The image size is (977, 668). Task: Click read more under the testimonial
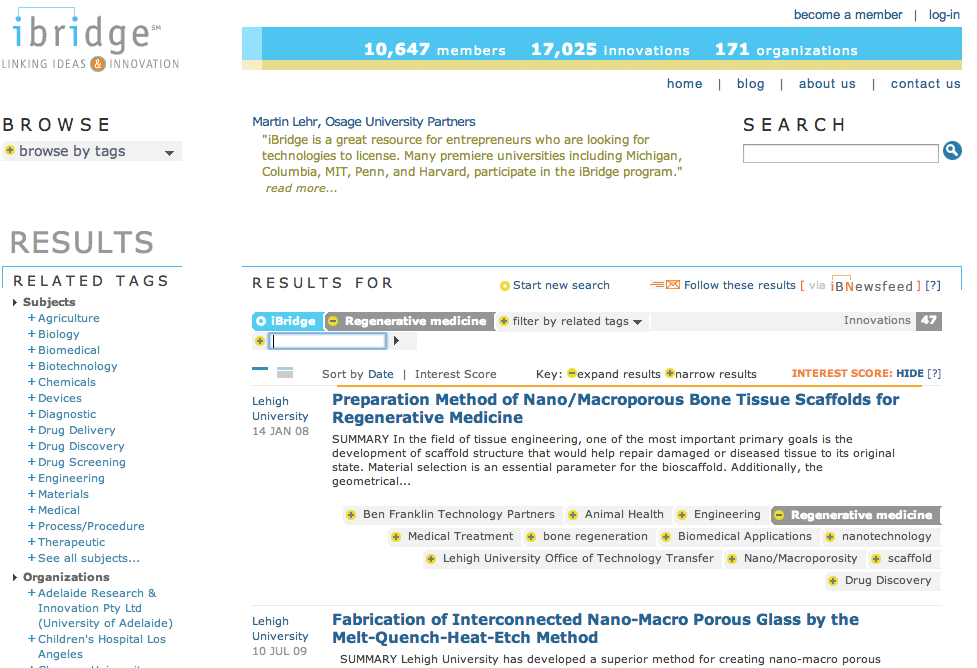pyautogui.click(x=301, y=188)
